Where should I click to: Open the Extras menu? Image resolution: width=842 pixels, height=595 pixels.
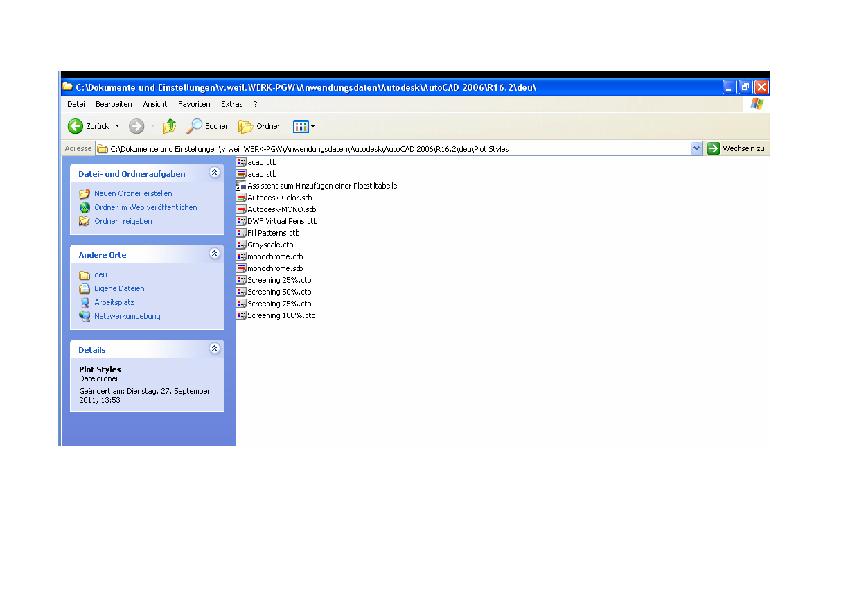coord(231,104)
